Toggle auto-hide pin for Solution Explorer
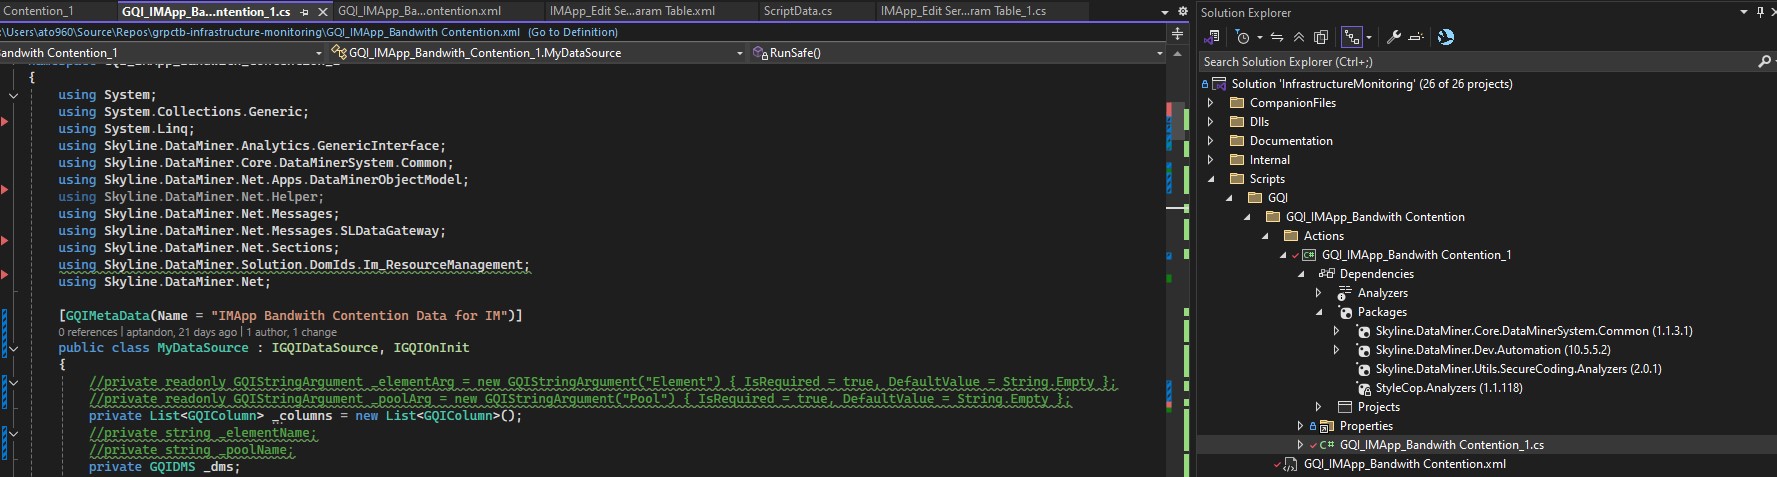Viewport: 1777px width, 477px height. point(1761,12)
